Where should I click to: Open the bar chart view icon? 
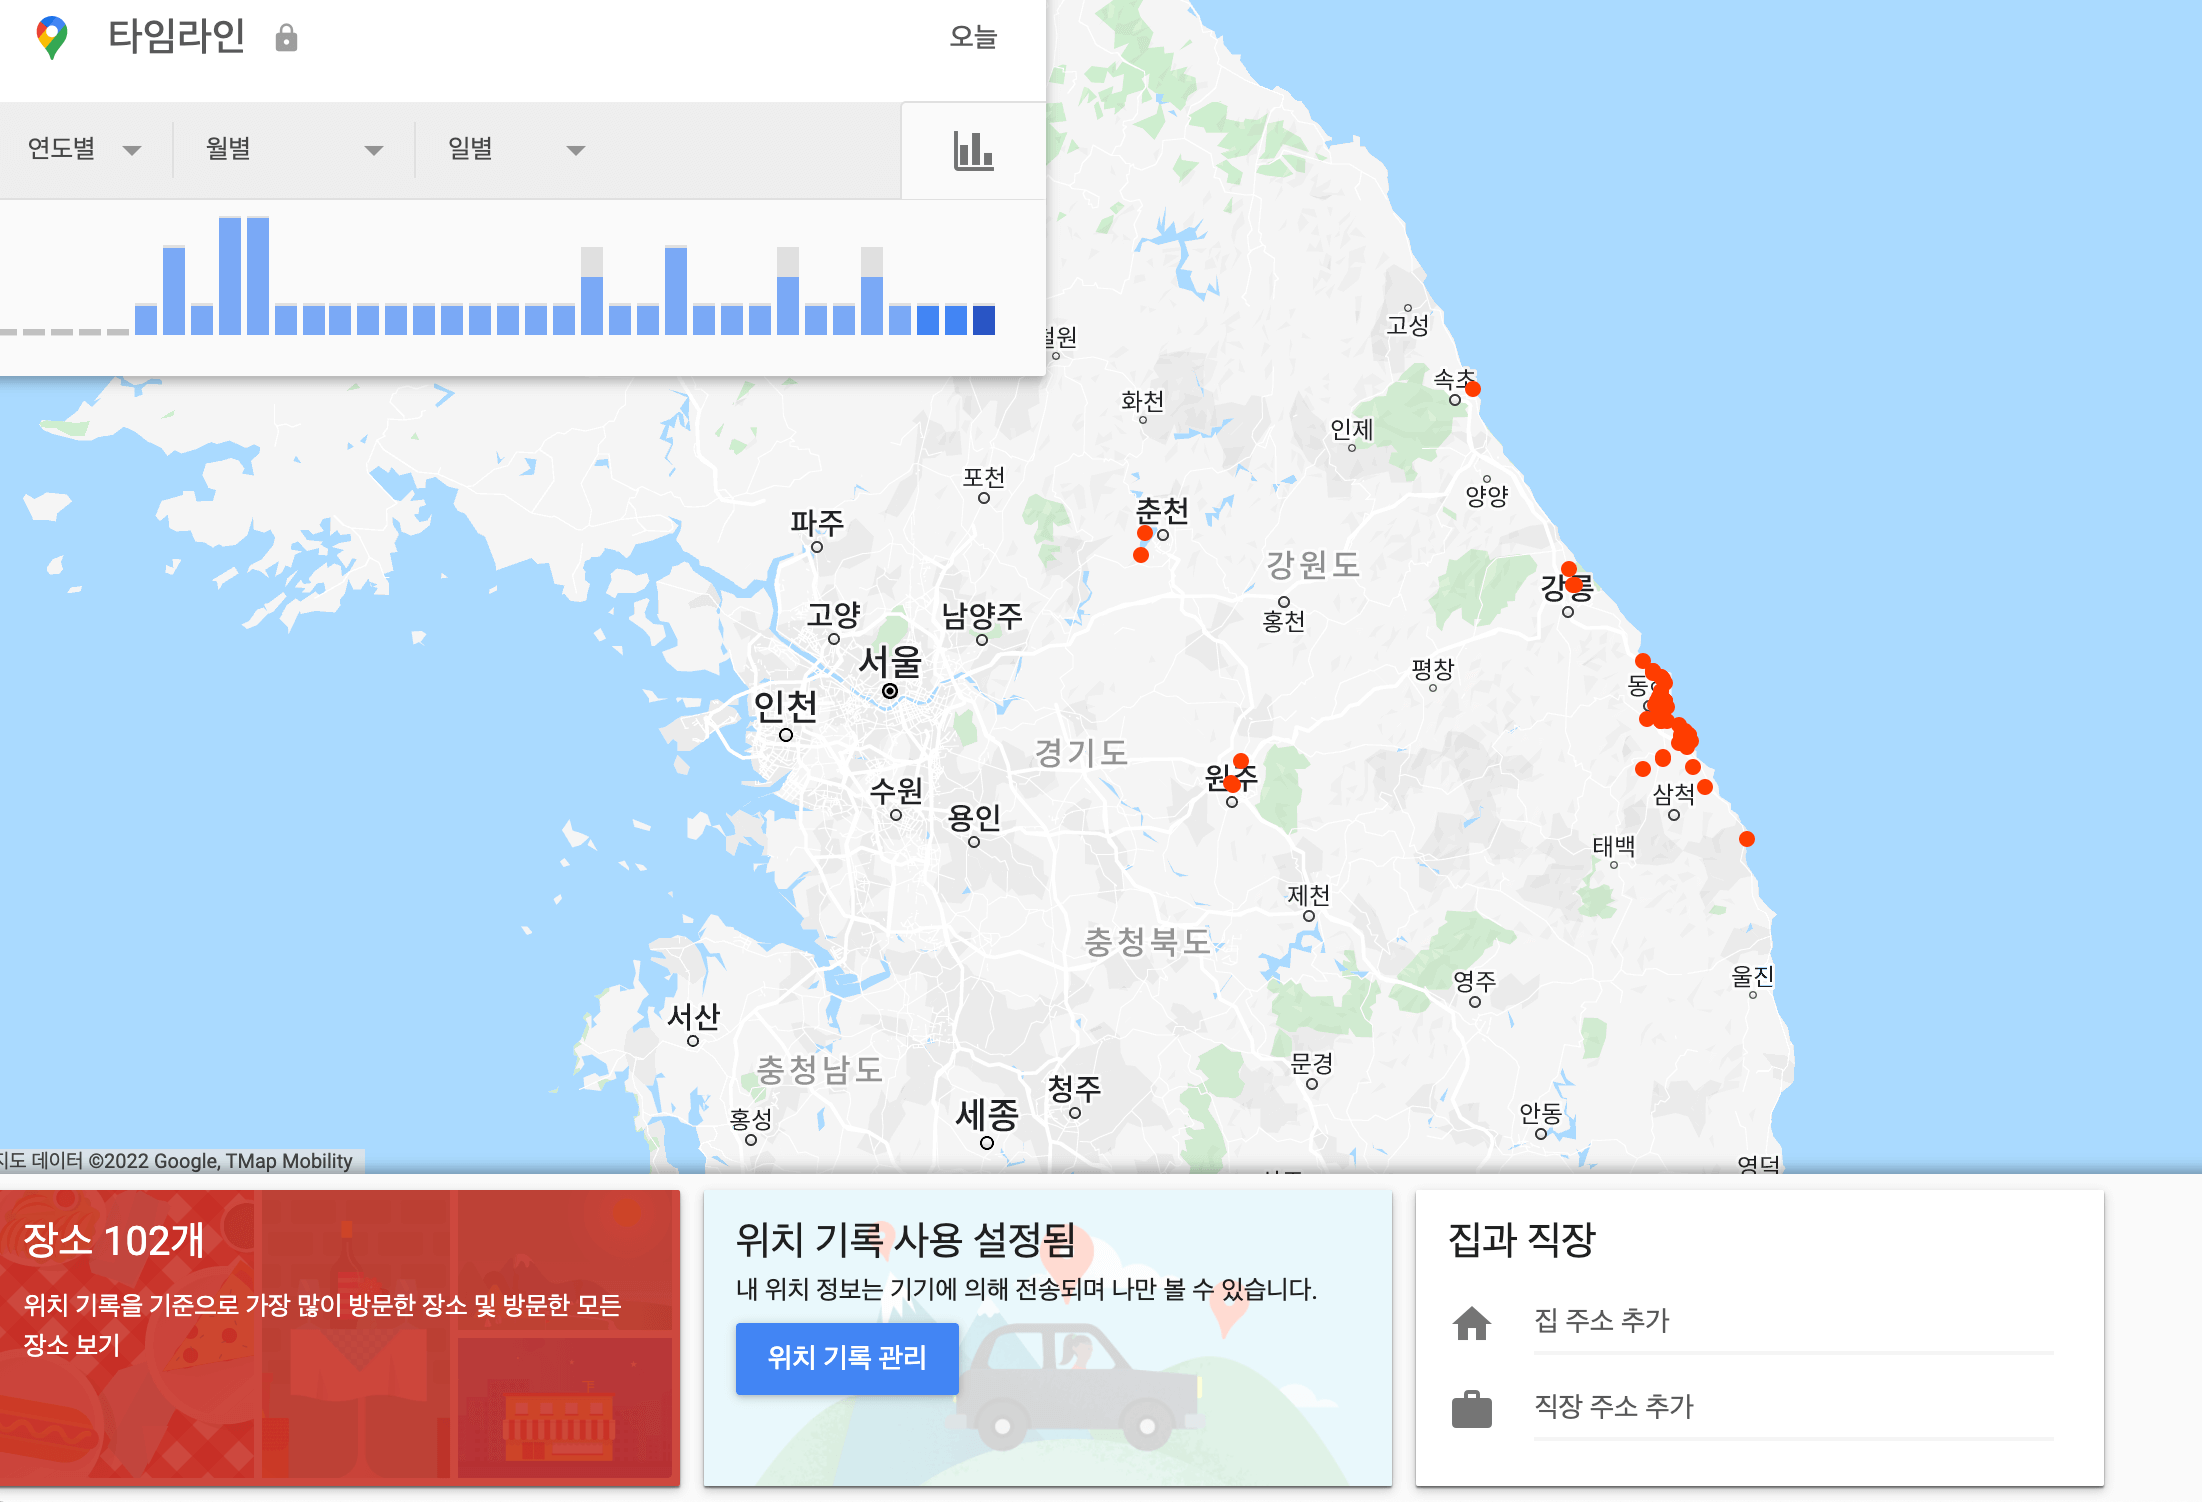click(x=975, y=151)
